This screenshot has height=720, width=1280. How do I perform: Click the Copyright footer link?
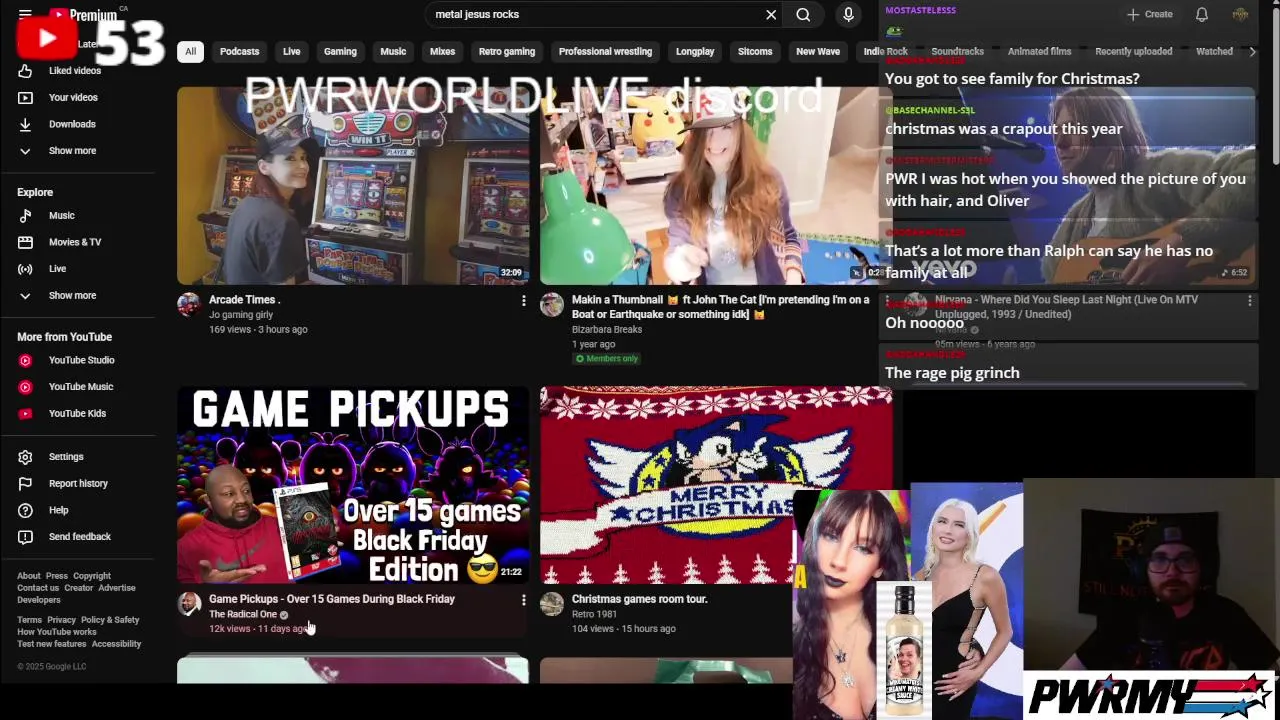[92, 576]
